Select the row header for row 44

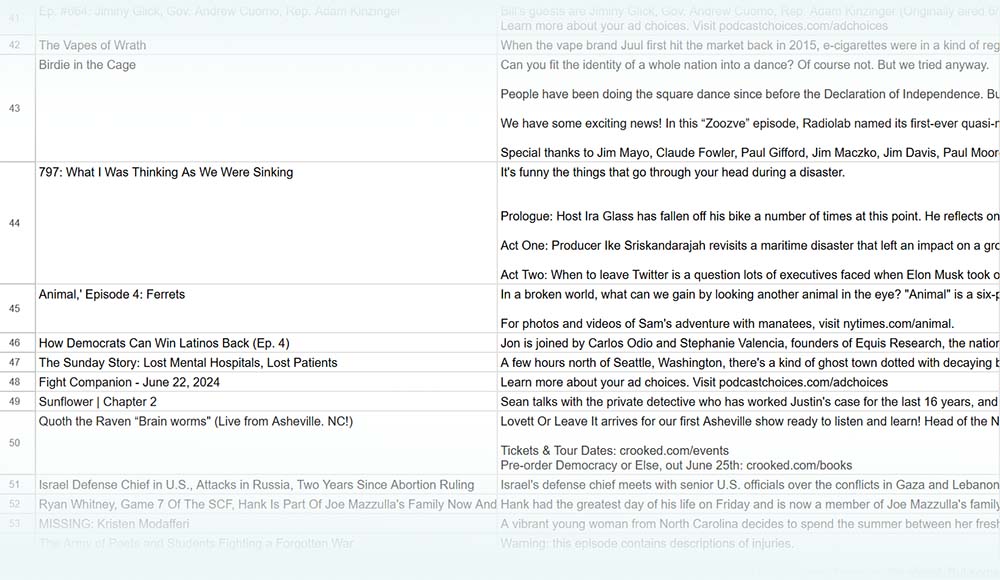click(16, 223)
